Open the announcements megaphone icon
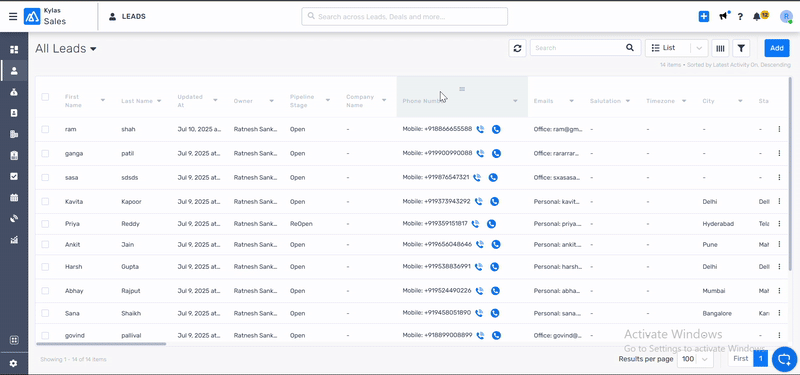The height and width of the screenshot is (375, 800). pos(723,16)
